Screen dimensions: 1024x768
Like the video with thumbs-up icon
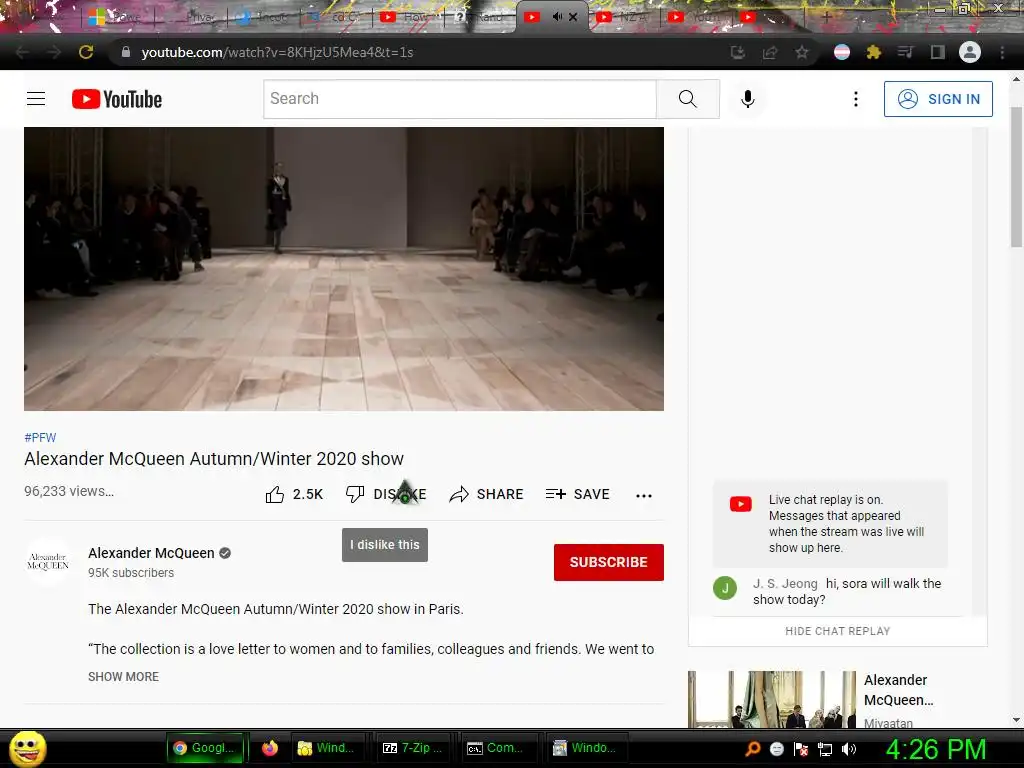point(275,494)
